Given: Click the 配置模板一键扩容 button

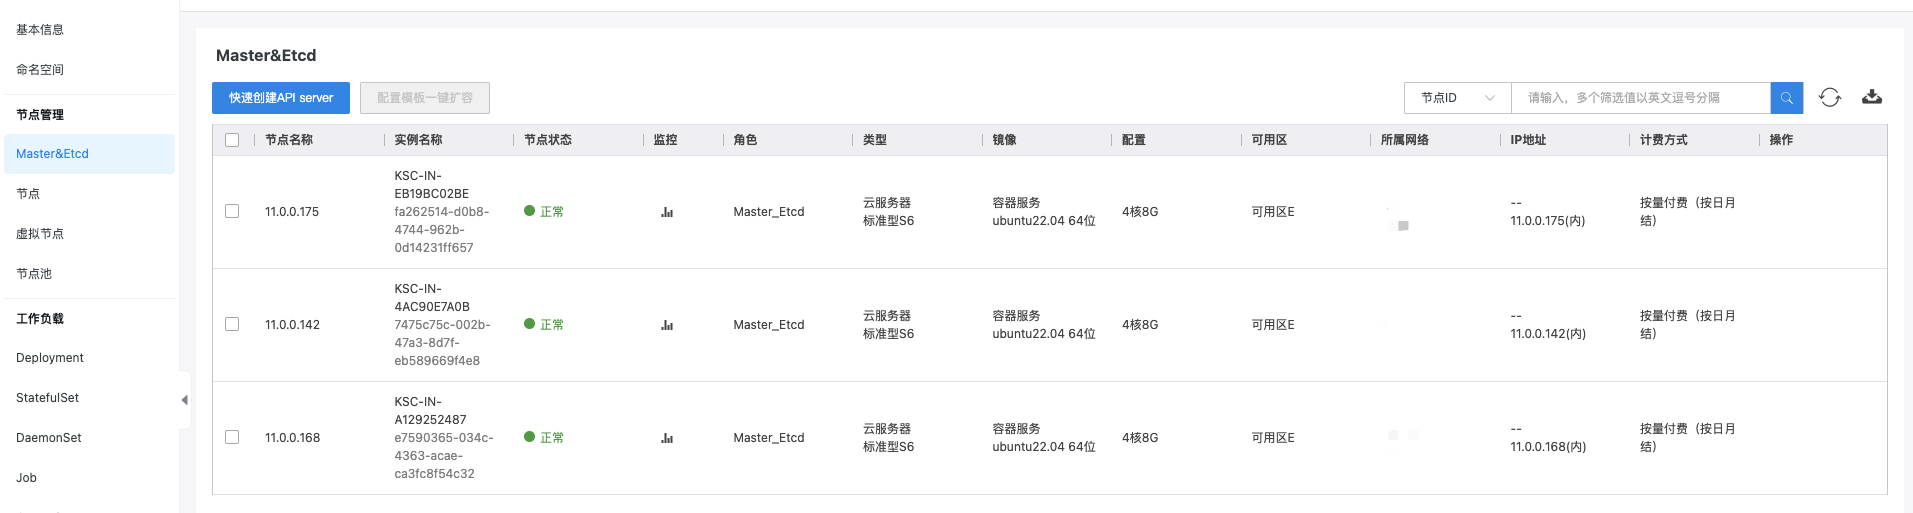Looking at the screenshot, I should click(x=425, y=98).
